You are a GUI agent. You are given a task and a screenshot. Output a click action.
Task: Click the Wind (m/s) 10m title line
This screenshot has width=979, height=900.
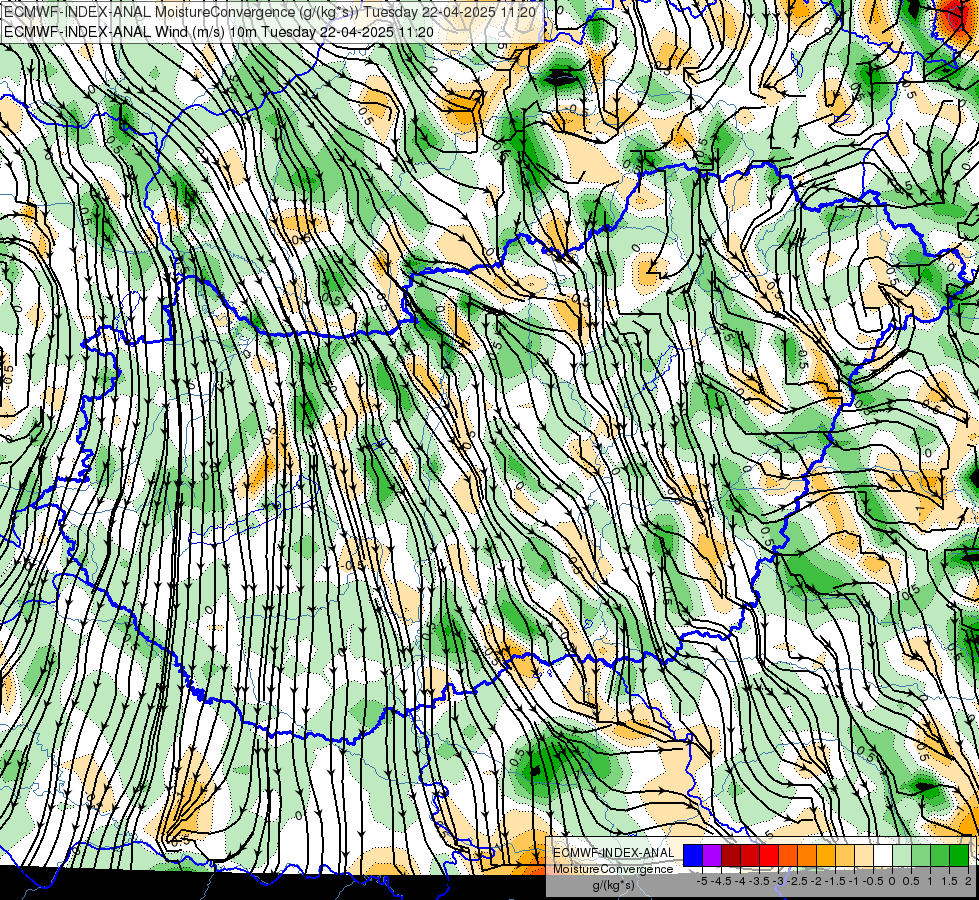point(219,31)
